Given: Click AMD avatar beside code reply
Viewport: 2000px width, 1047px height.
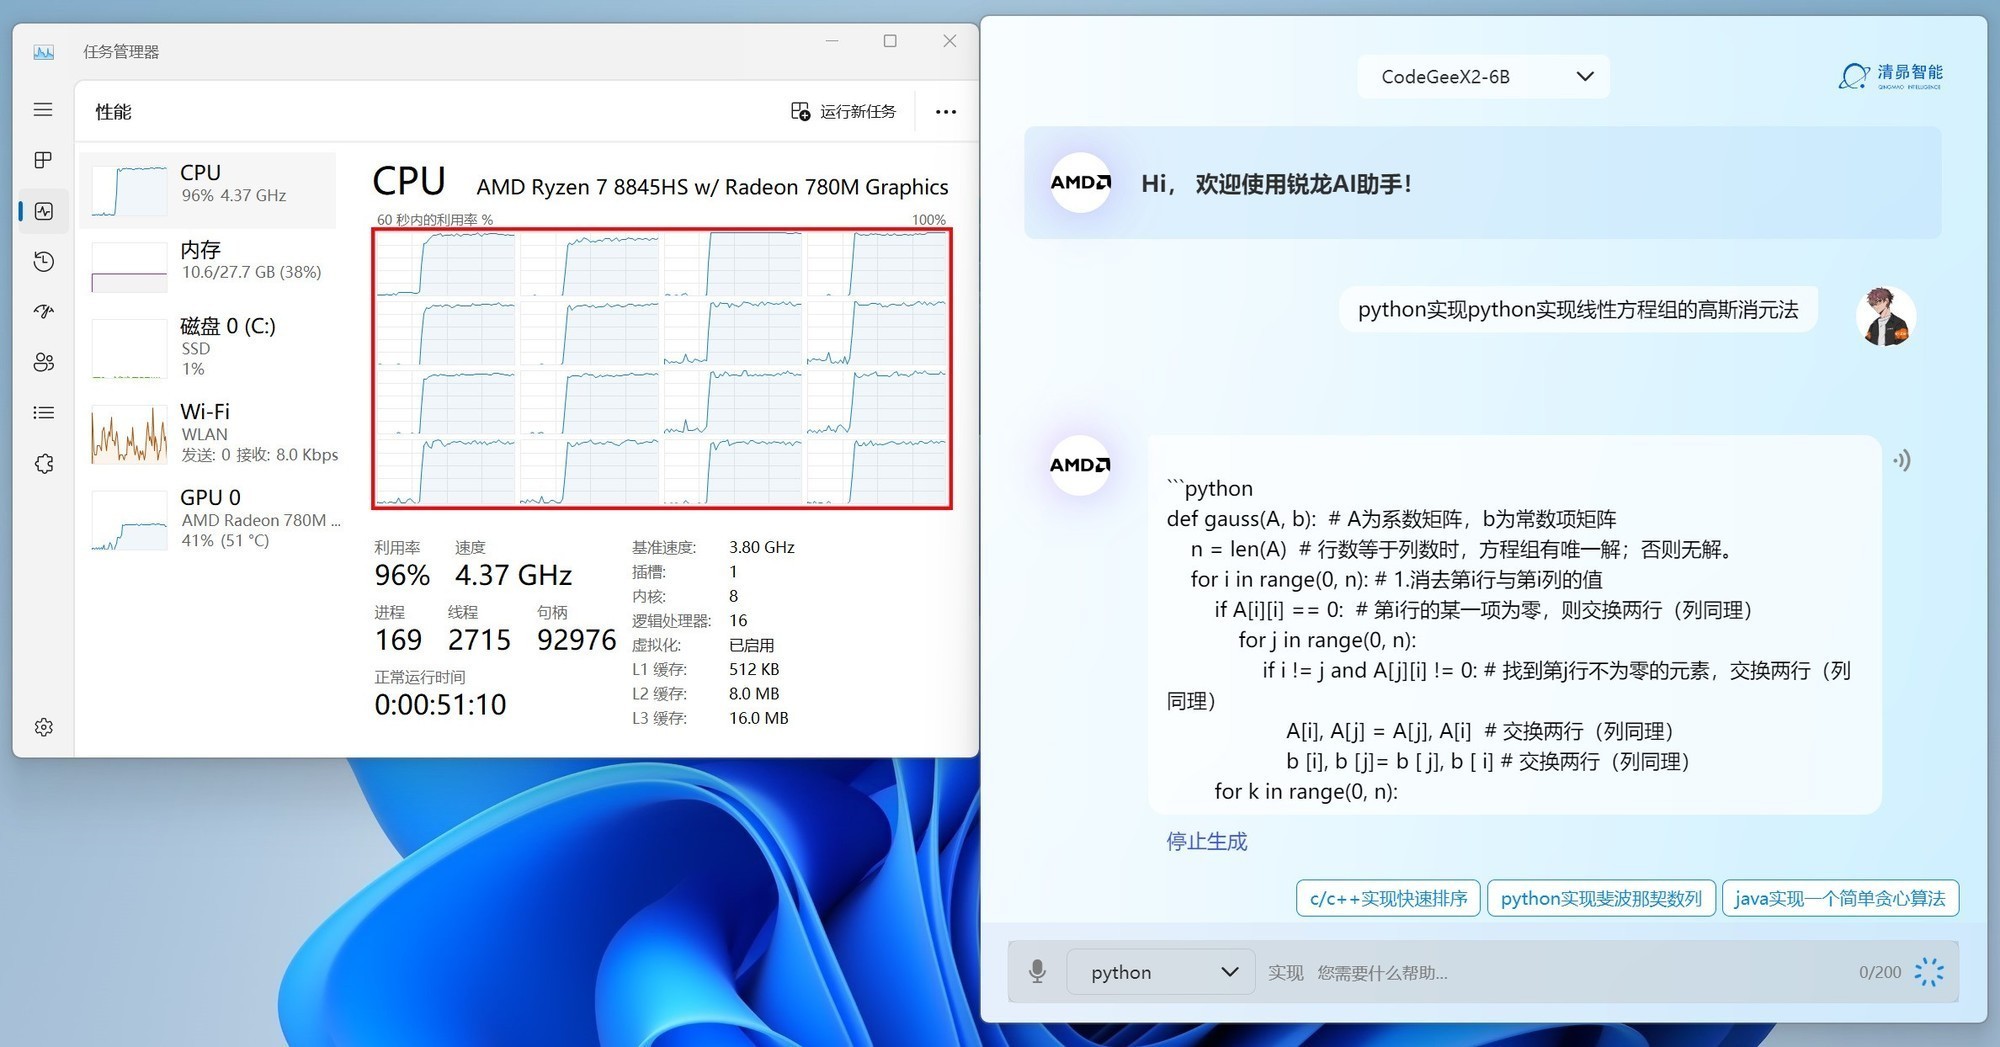Looking at the screenshot, I should (x=1080, y=465).
